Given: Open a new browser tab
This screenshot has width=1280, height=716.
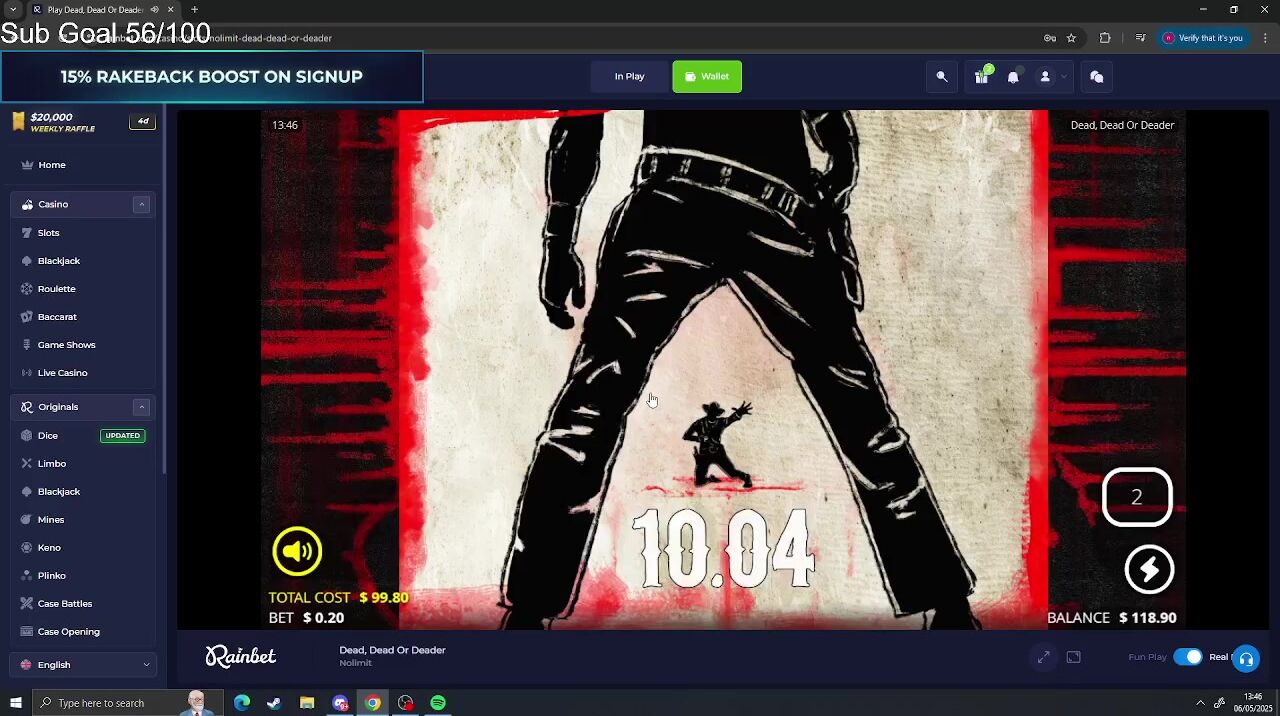Looking at the screenshot, I should point(194,10).
